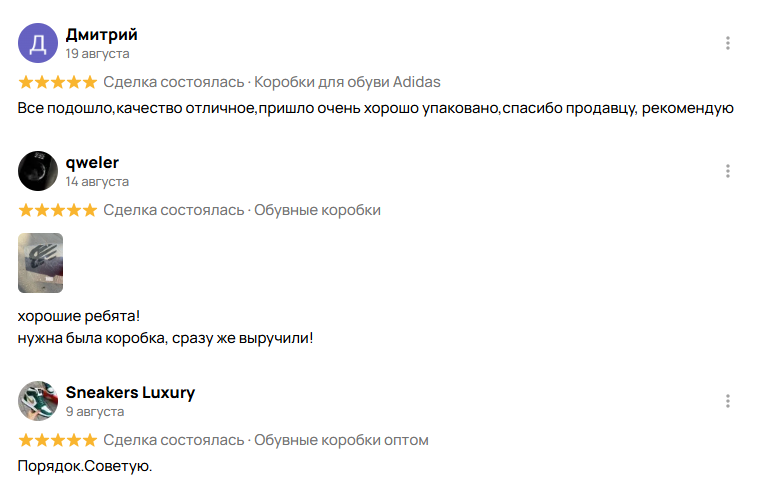Open the Sneakers Luxury profile name

130,392
